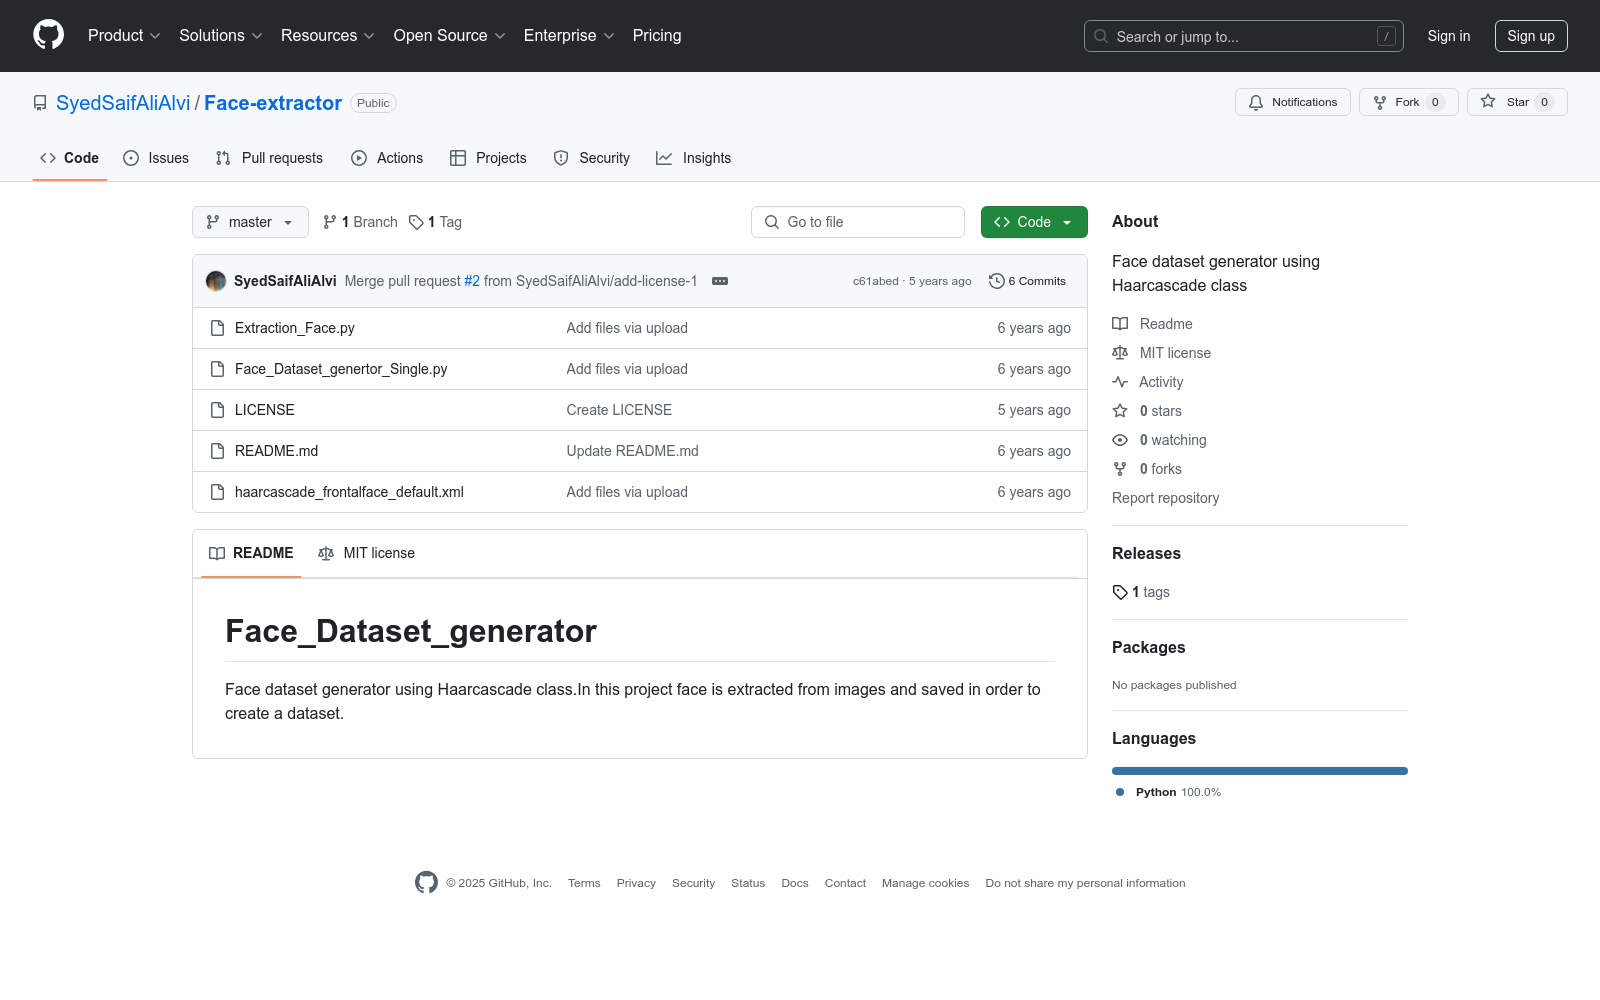Fork this repository

1409,102
